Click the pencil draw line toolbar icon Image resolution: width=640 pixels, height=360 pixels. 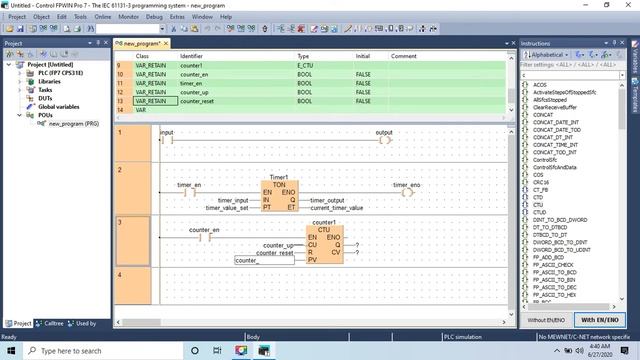[347, 29]
